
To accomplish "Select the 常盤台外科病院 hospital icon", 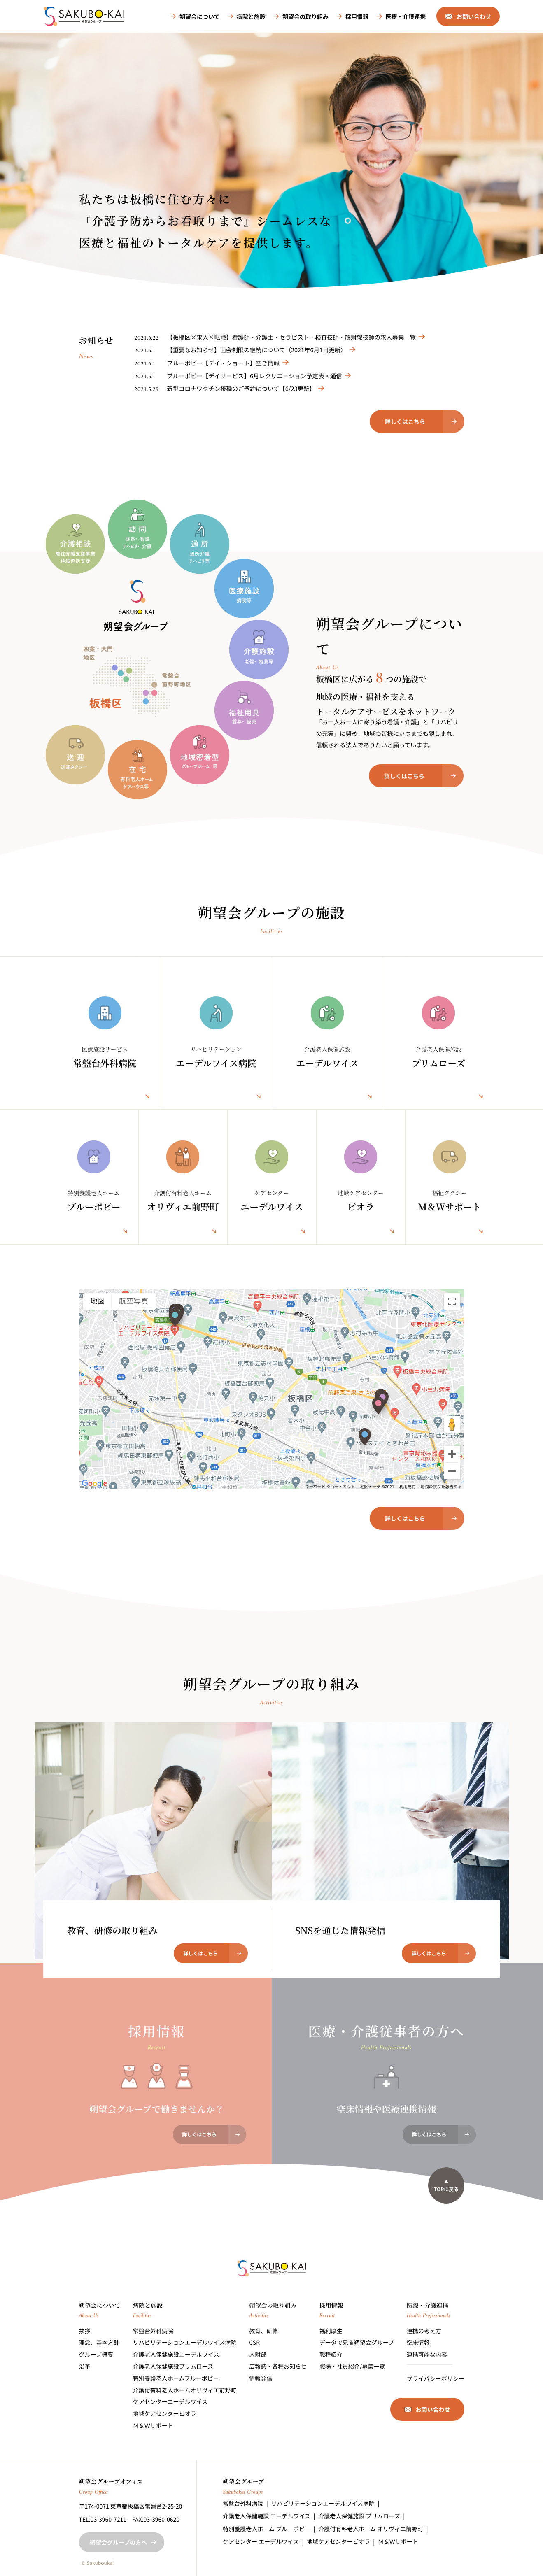I will coord(104,1012).
